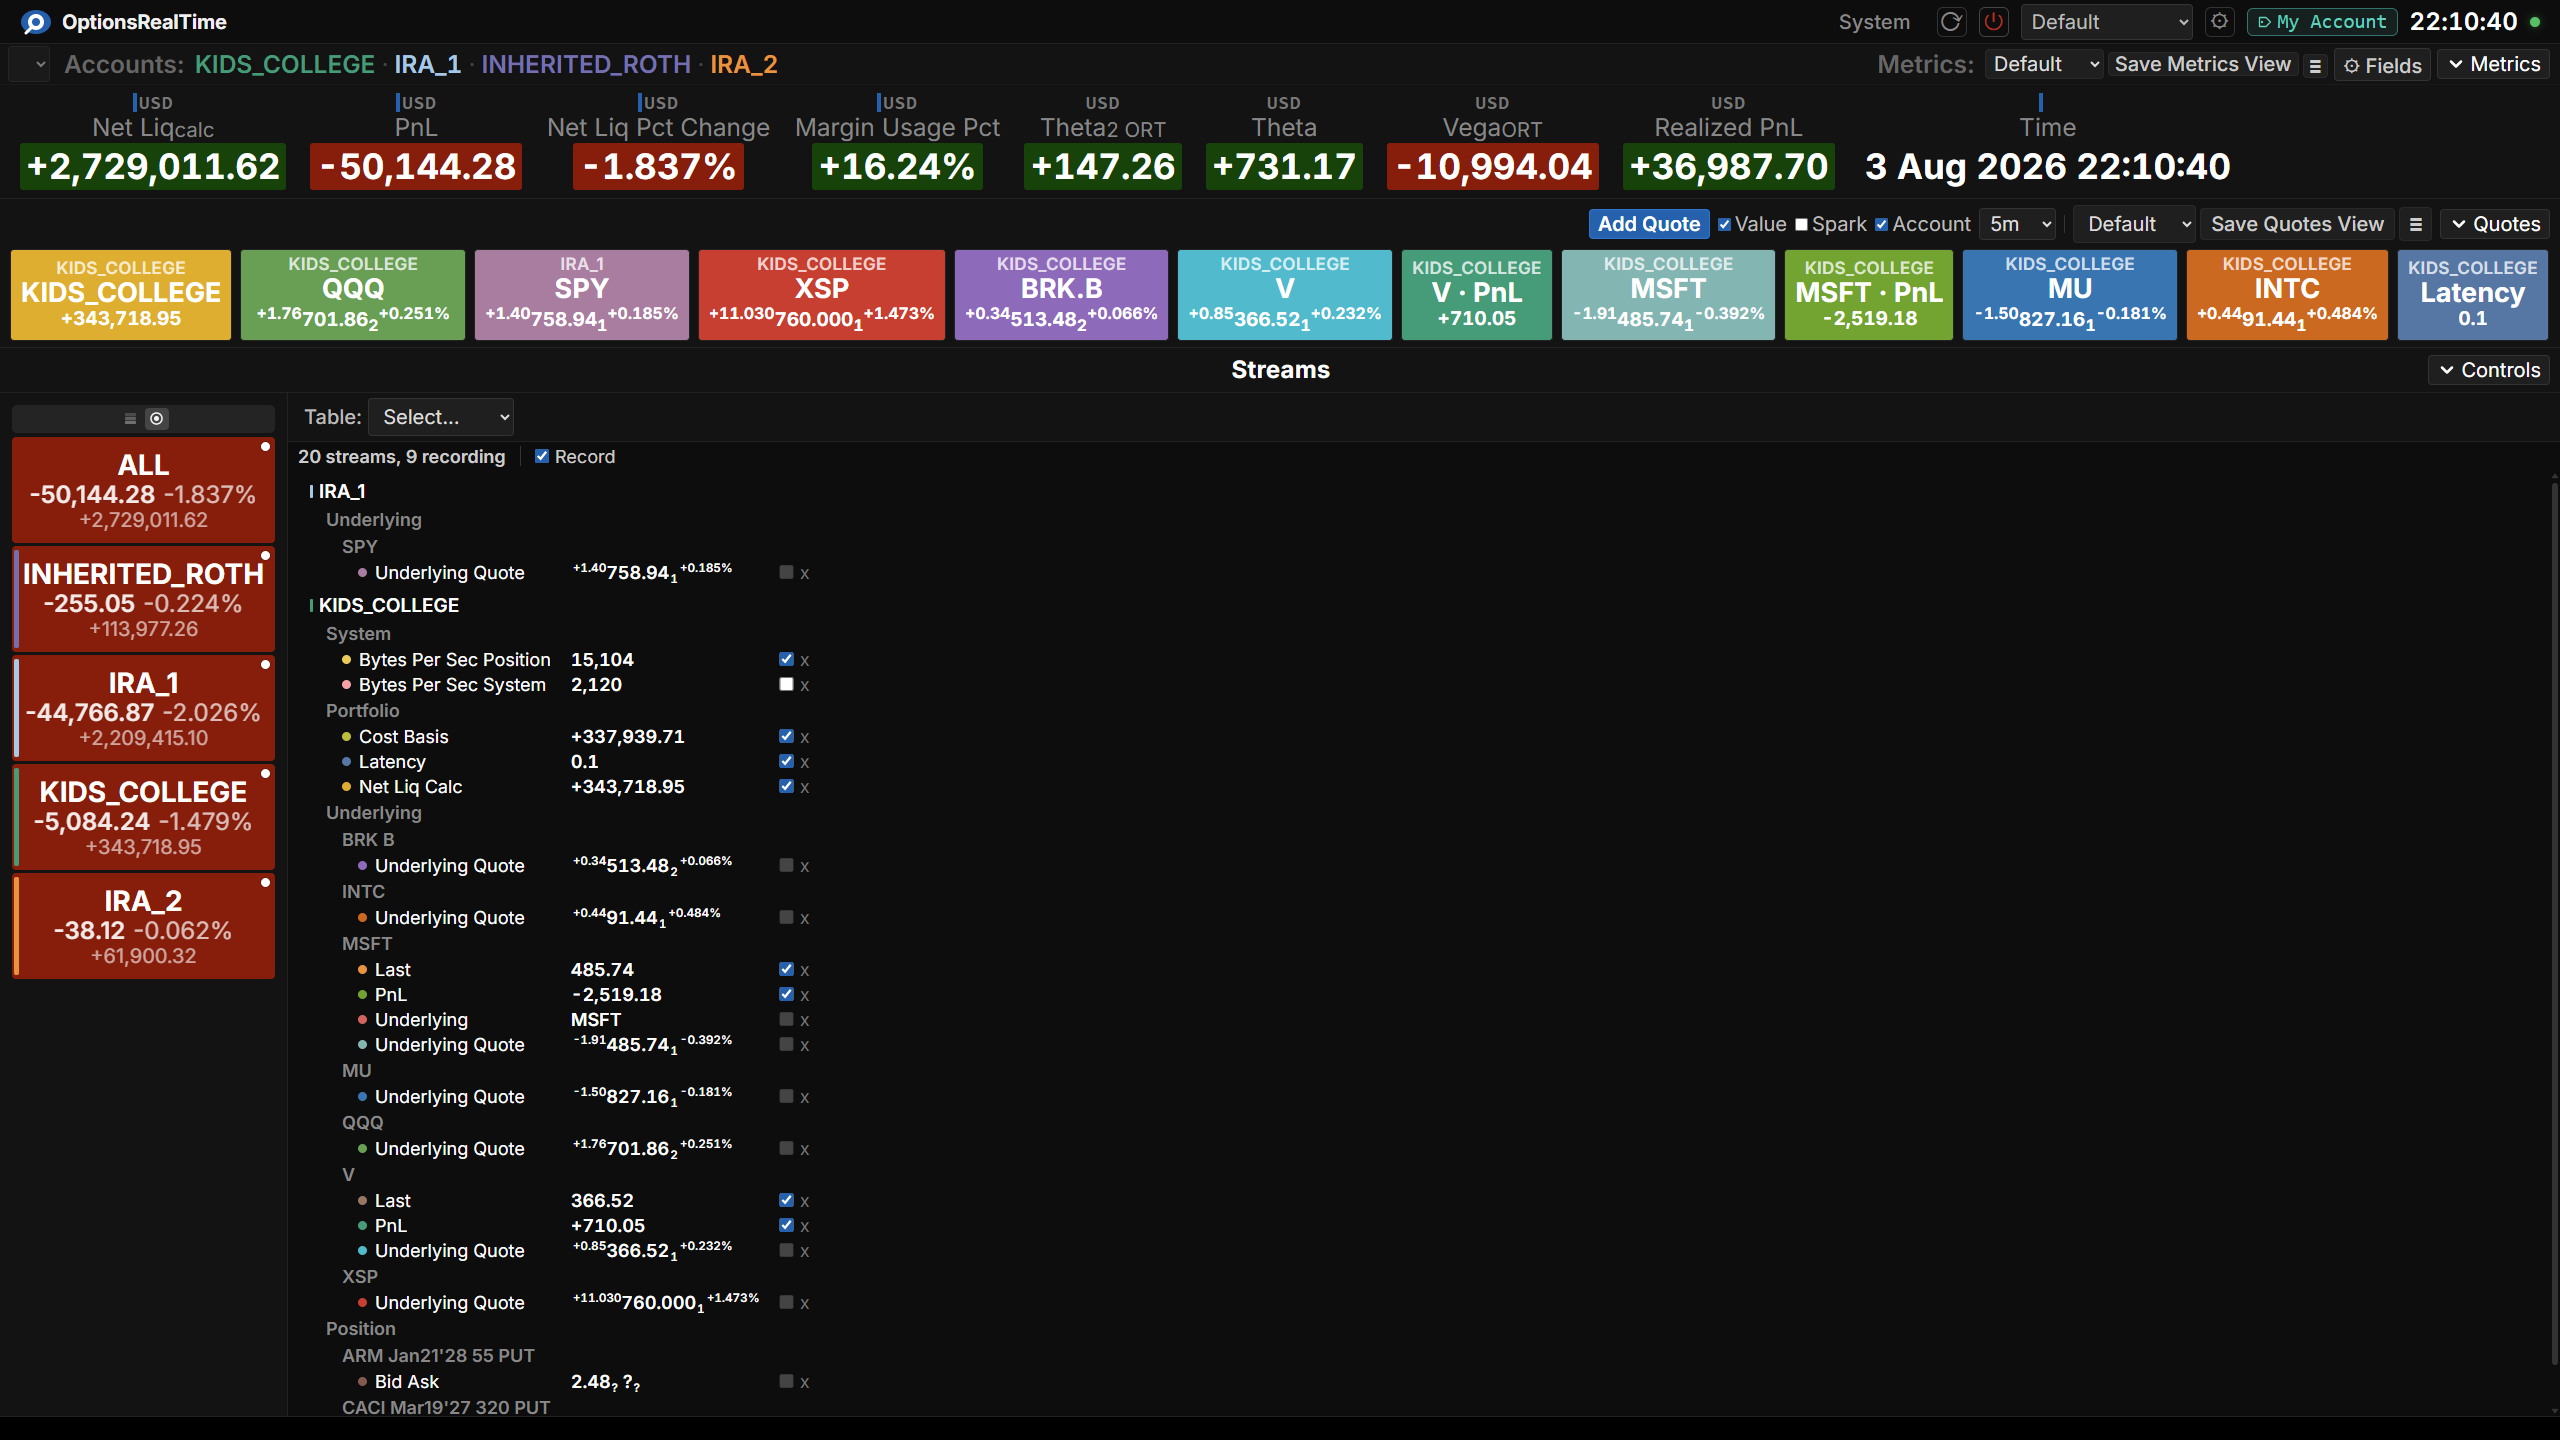Click the Net Liq metric value
The width and height of the screenshot is (2560, 1440).
[x=153, y=167]
